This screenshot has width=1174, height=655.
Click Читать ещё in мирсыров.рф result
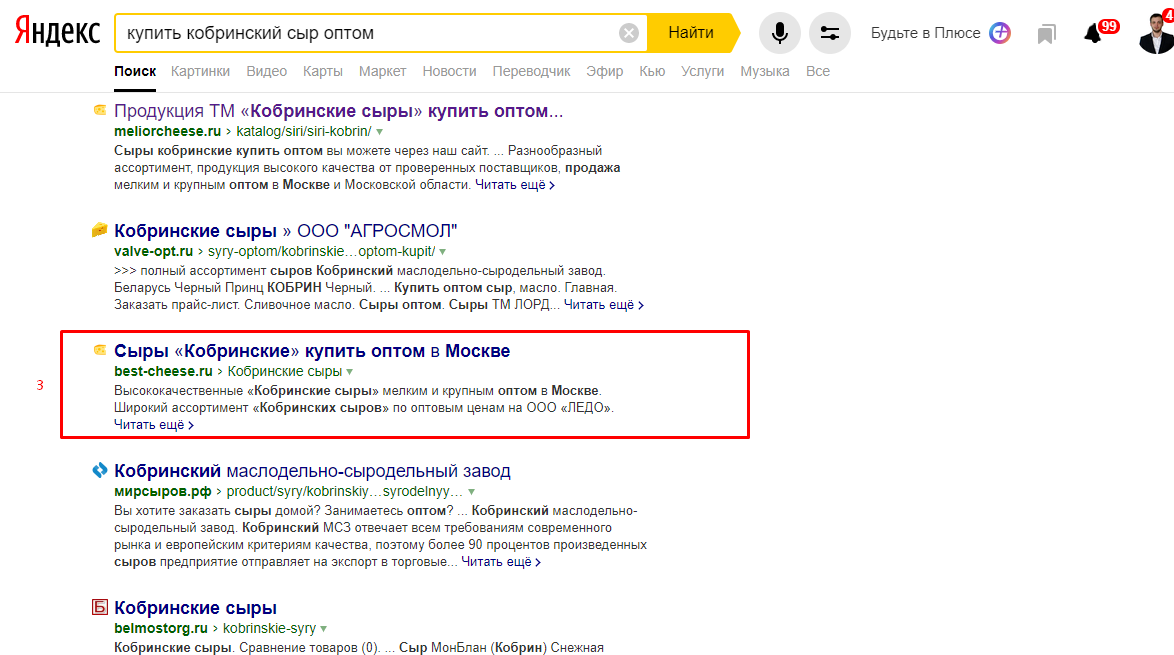tap(501, 561)
